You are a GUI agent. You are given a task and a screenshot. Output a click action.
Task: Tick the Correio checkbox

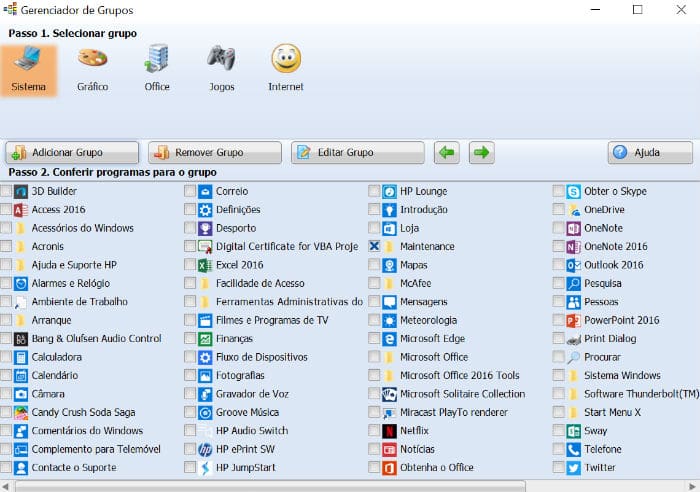(x=190, y=191)
